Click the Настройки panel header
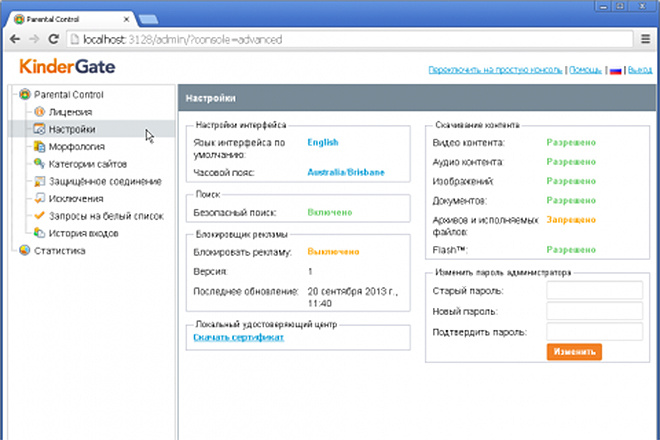Image resolution: width=660 pixels, height=440 pixels. click(x=417, y=98)
